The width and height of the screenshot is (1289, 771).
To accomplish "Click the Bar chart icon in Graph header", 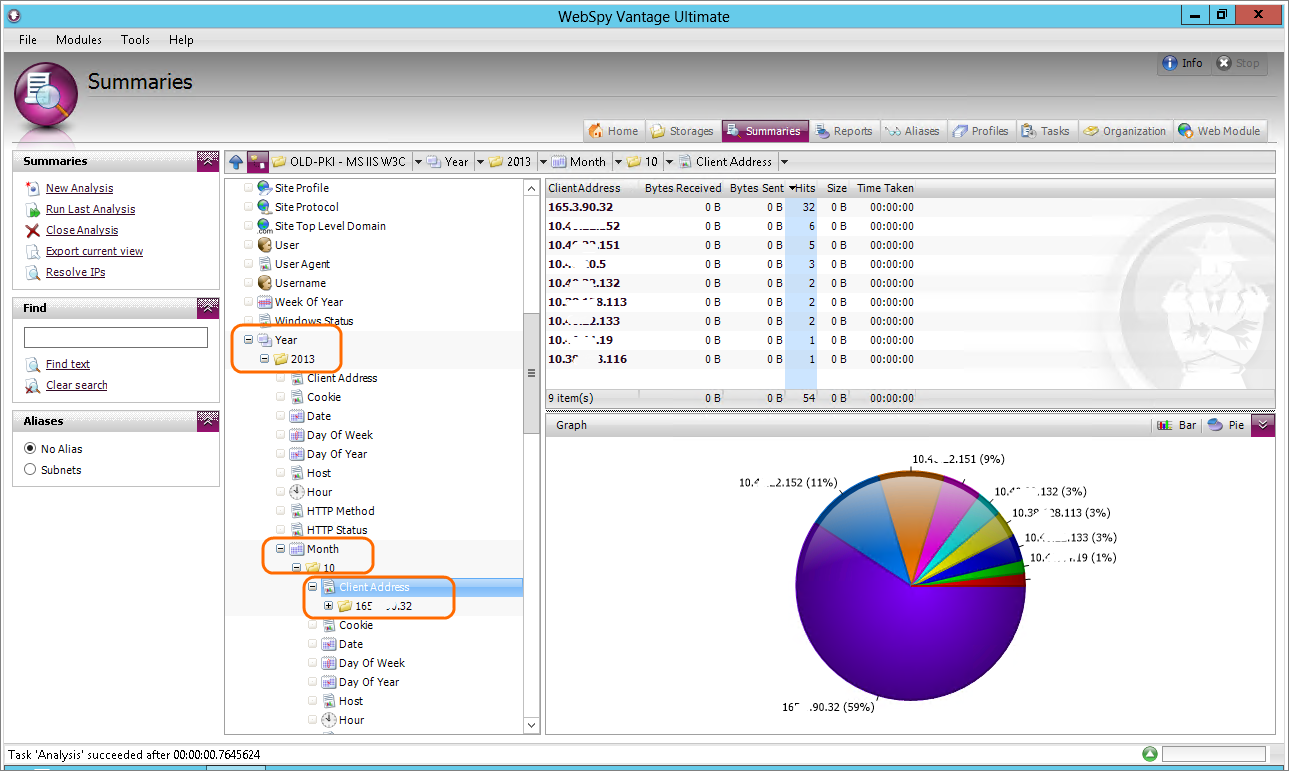I will click(1165, 425).
